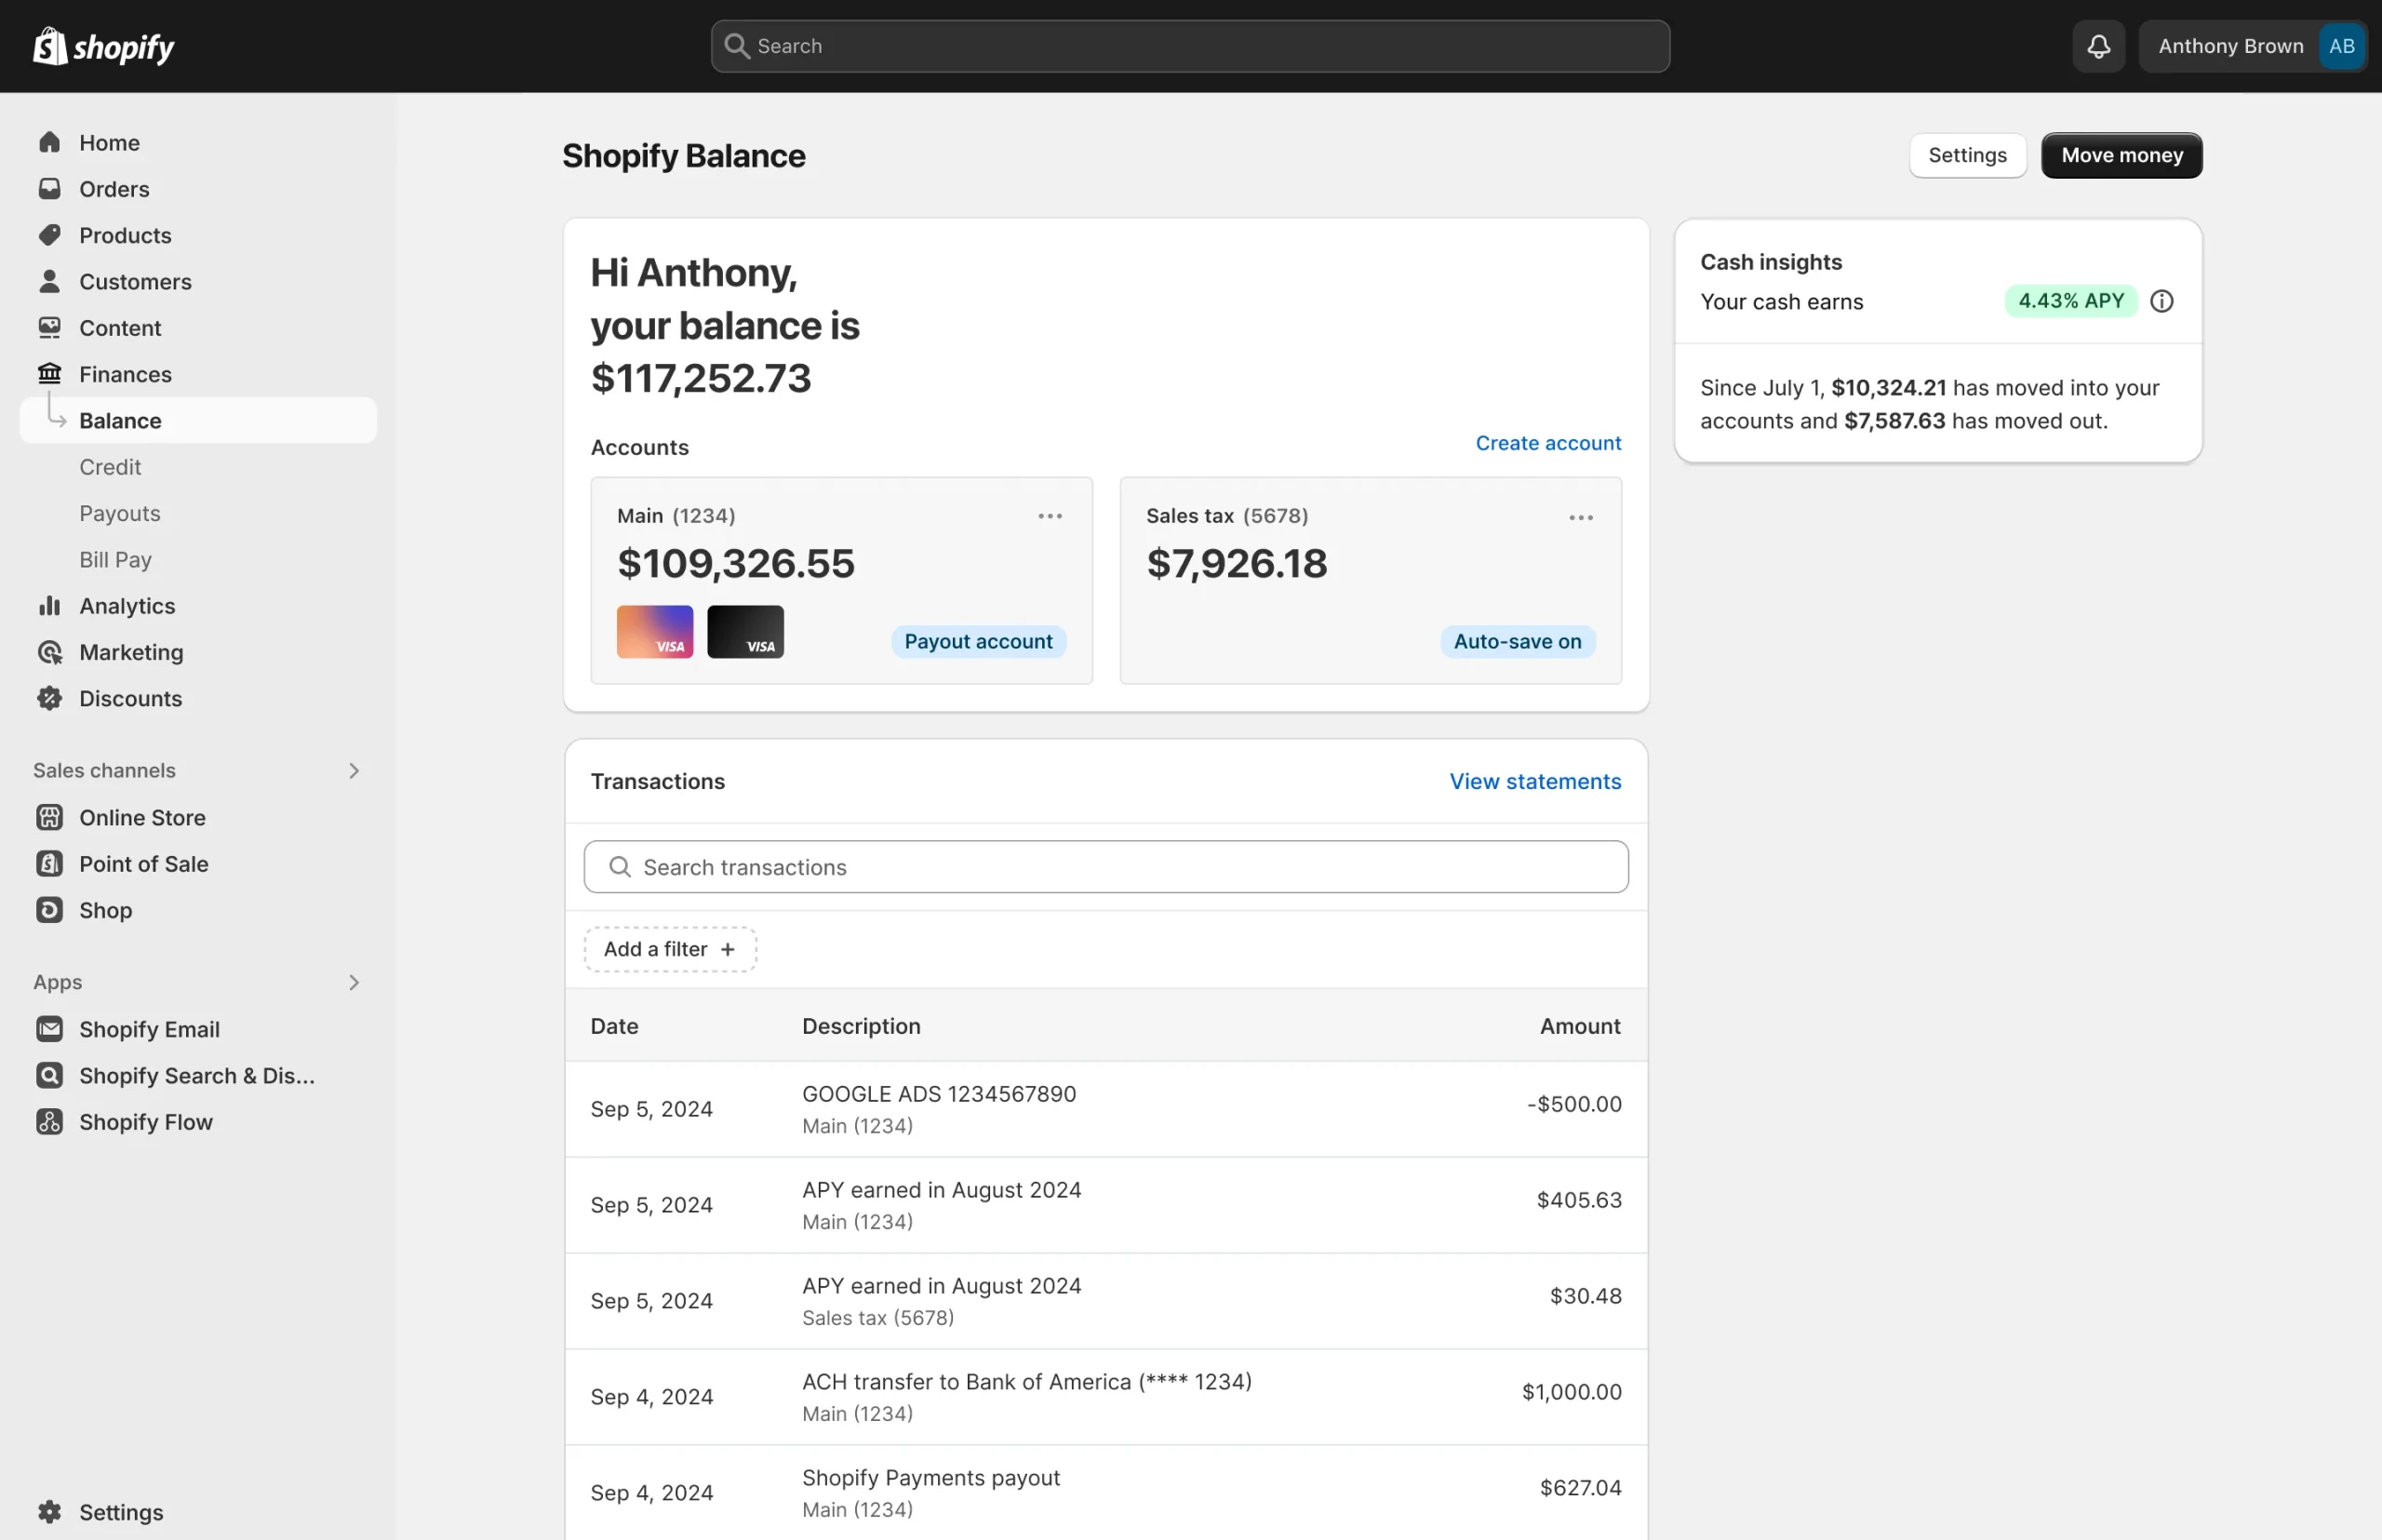Image resolution: width=2382 pixels, height=1540 pixels.
Task: Focus the top Search bar
Action: coord(1190,46)
